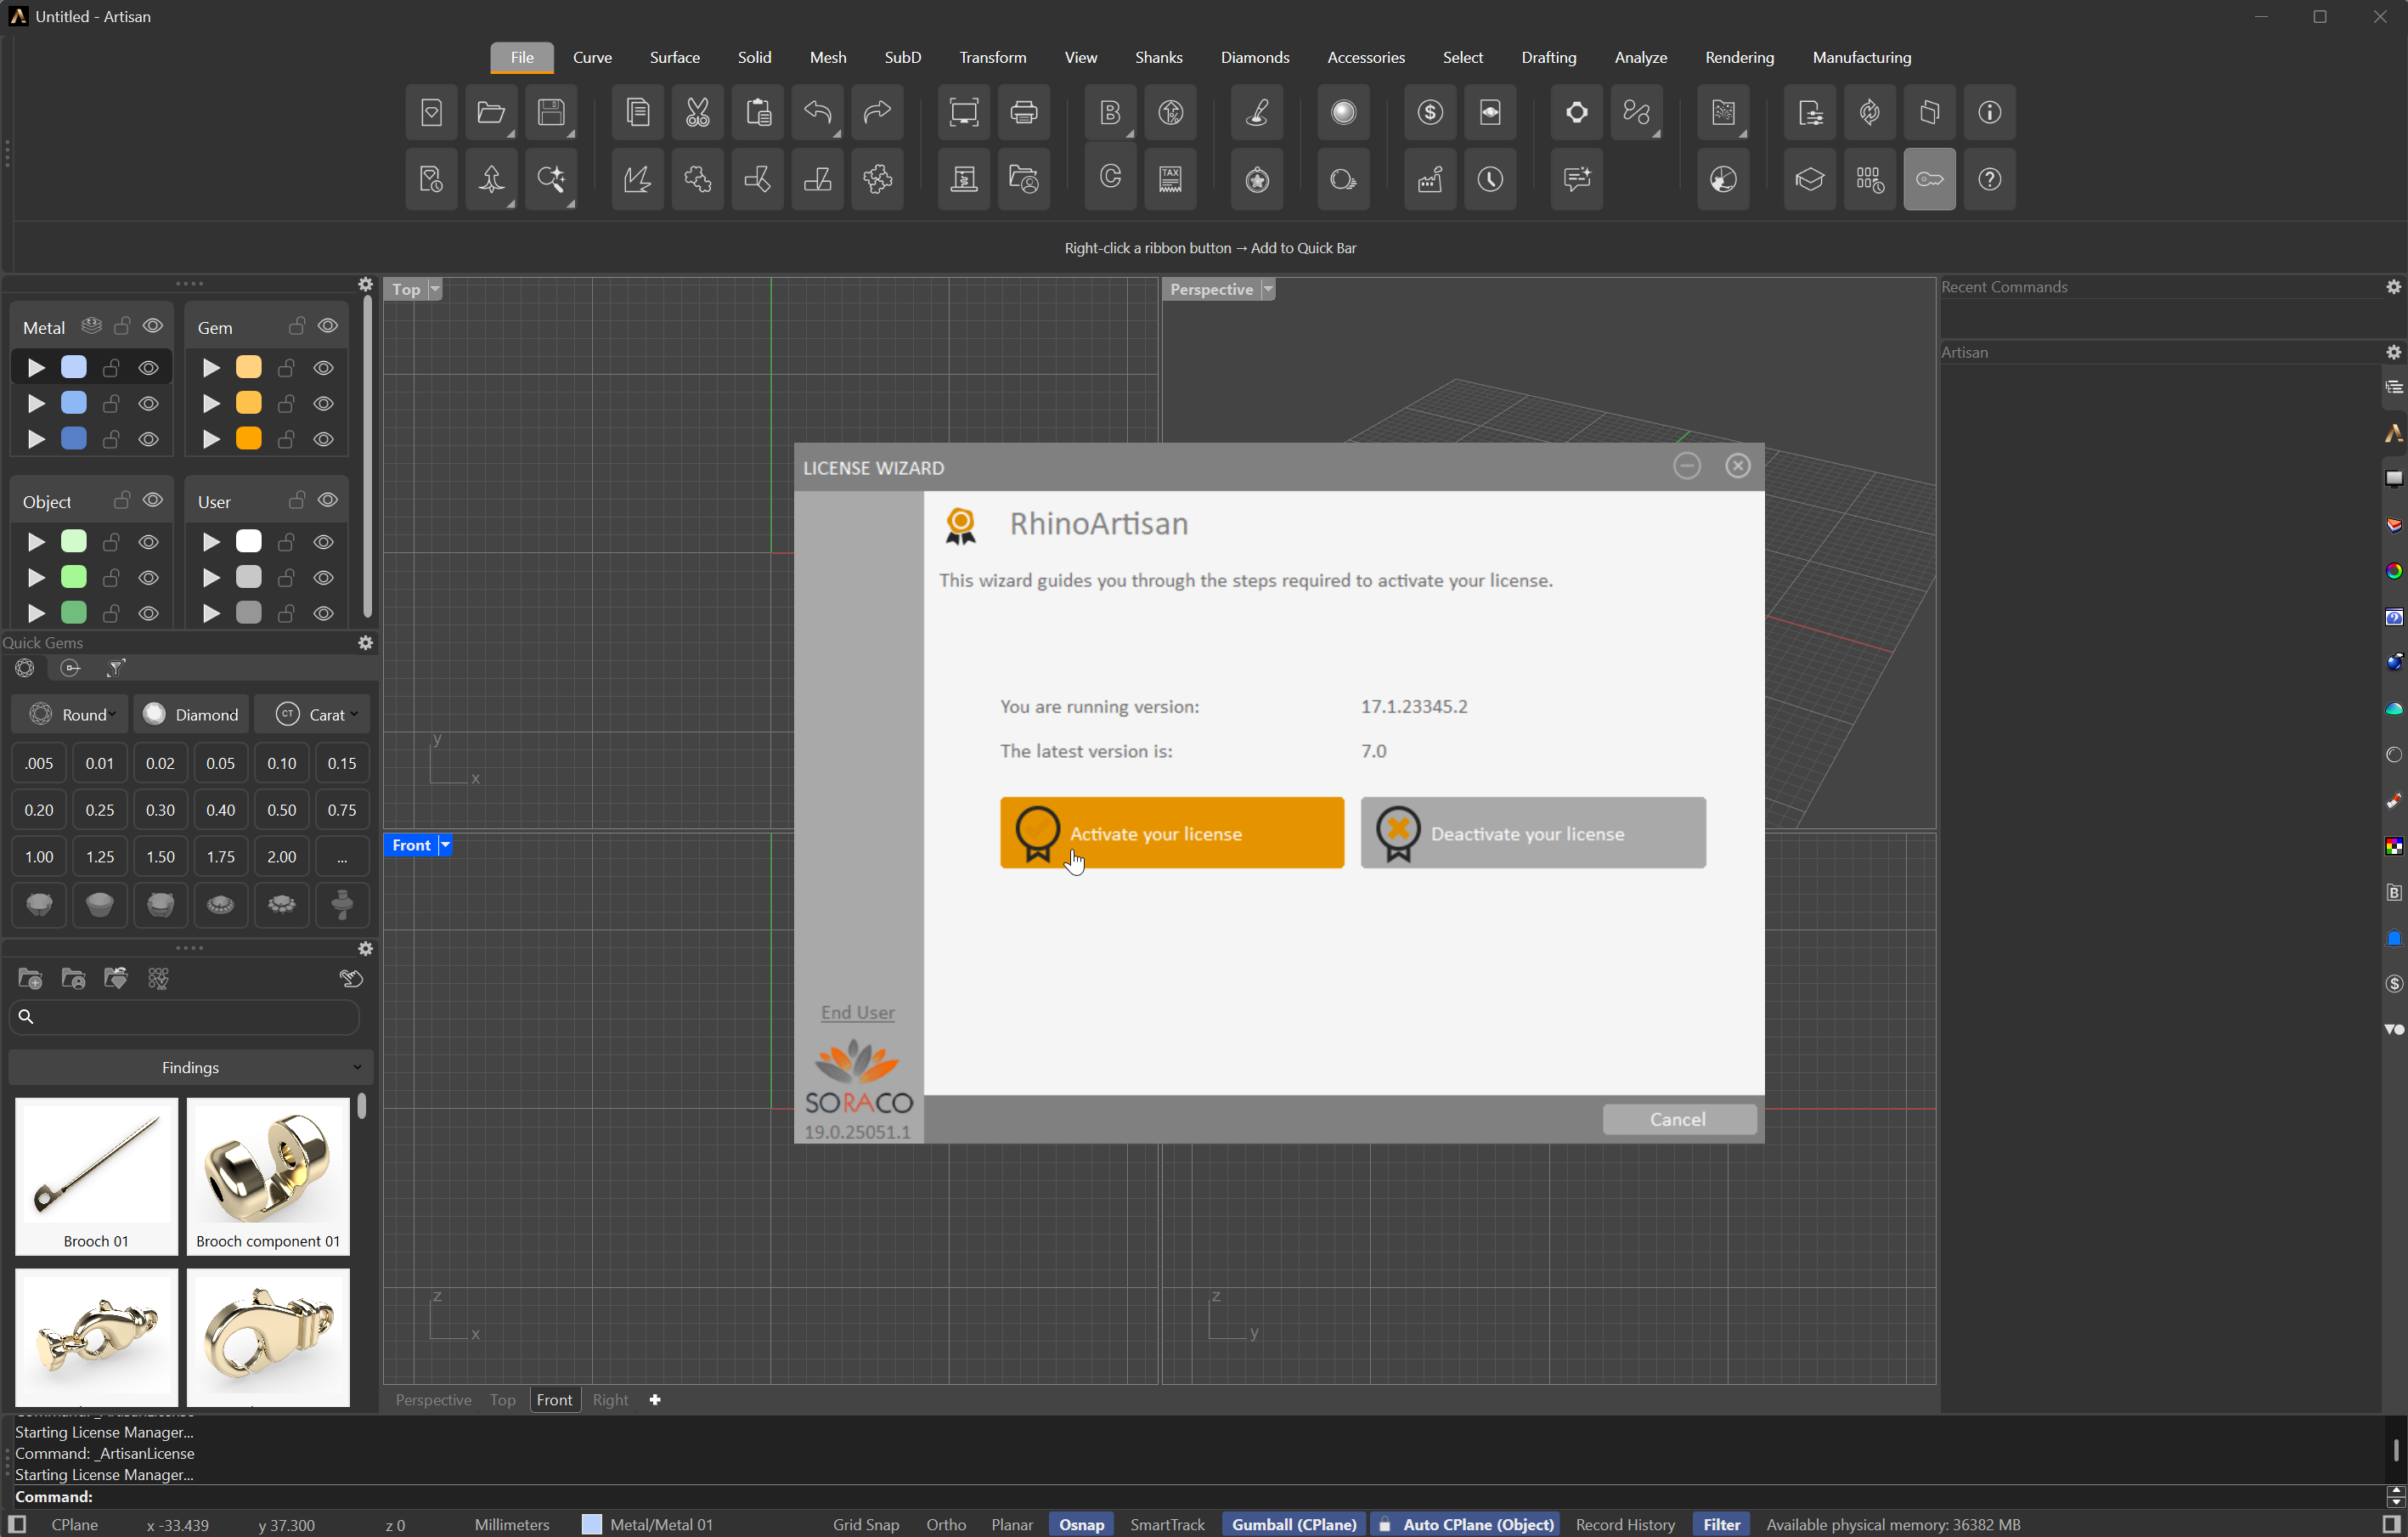Open the Round gem shape dropdown
Screen dimensions: 2408x1537
click(x=70, y=714)
